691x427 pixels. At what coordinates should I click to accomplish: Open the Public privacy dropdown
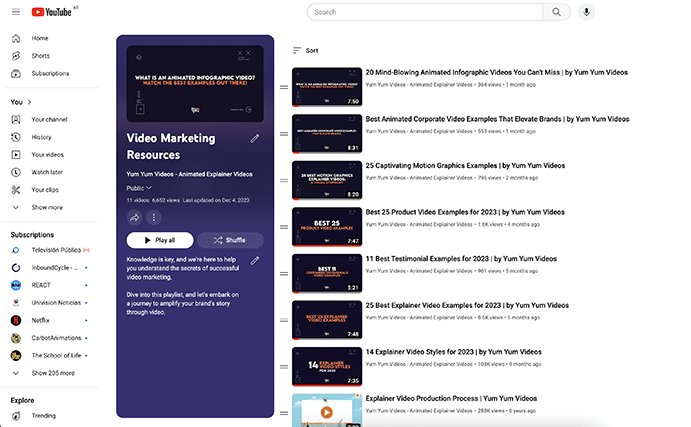coord(139,188)
